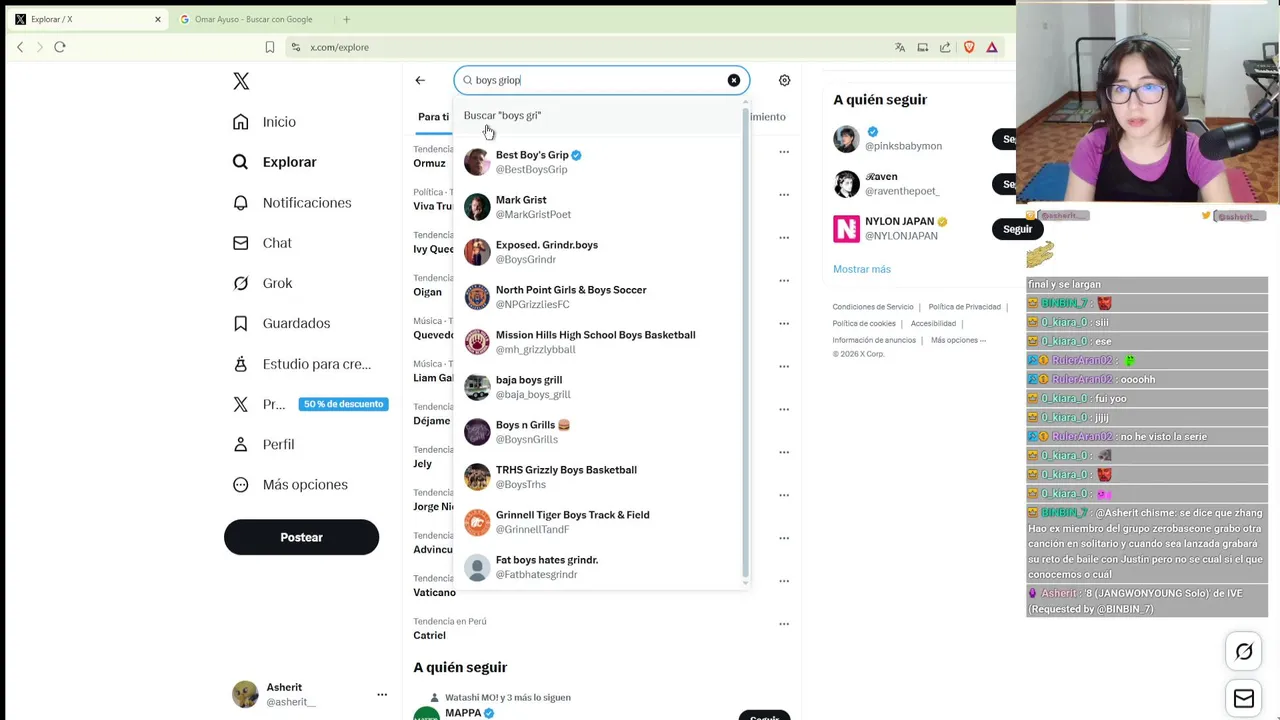Open Política de cookies link
1280x720 pixels.
tap(864, 323)
